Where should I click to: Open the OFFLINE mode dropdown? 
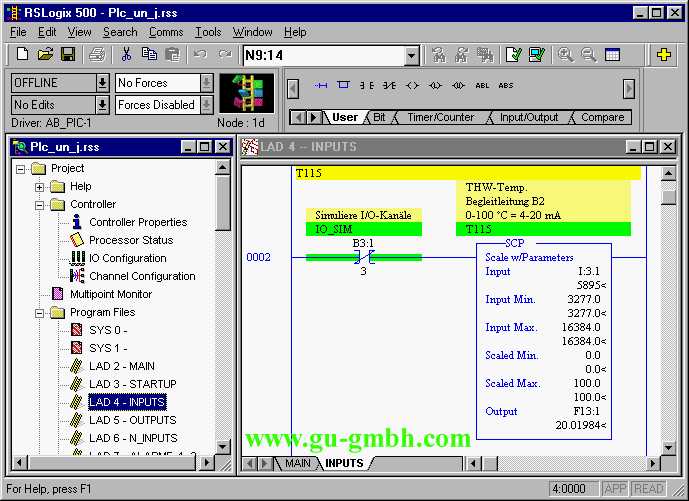(x=102, y=83)
